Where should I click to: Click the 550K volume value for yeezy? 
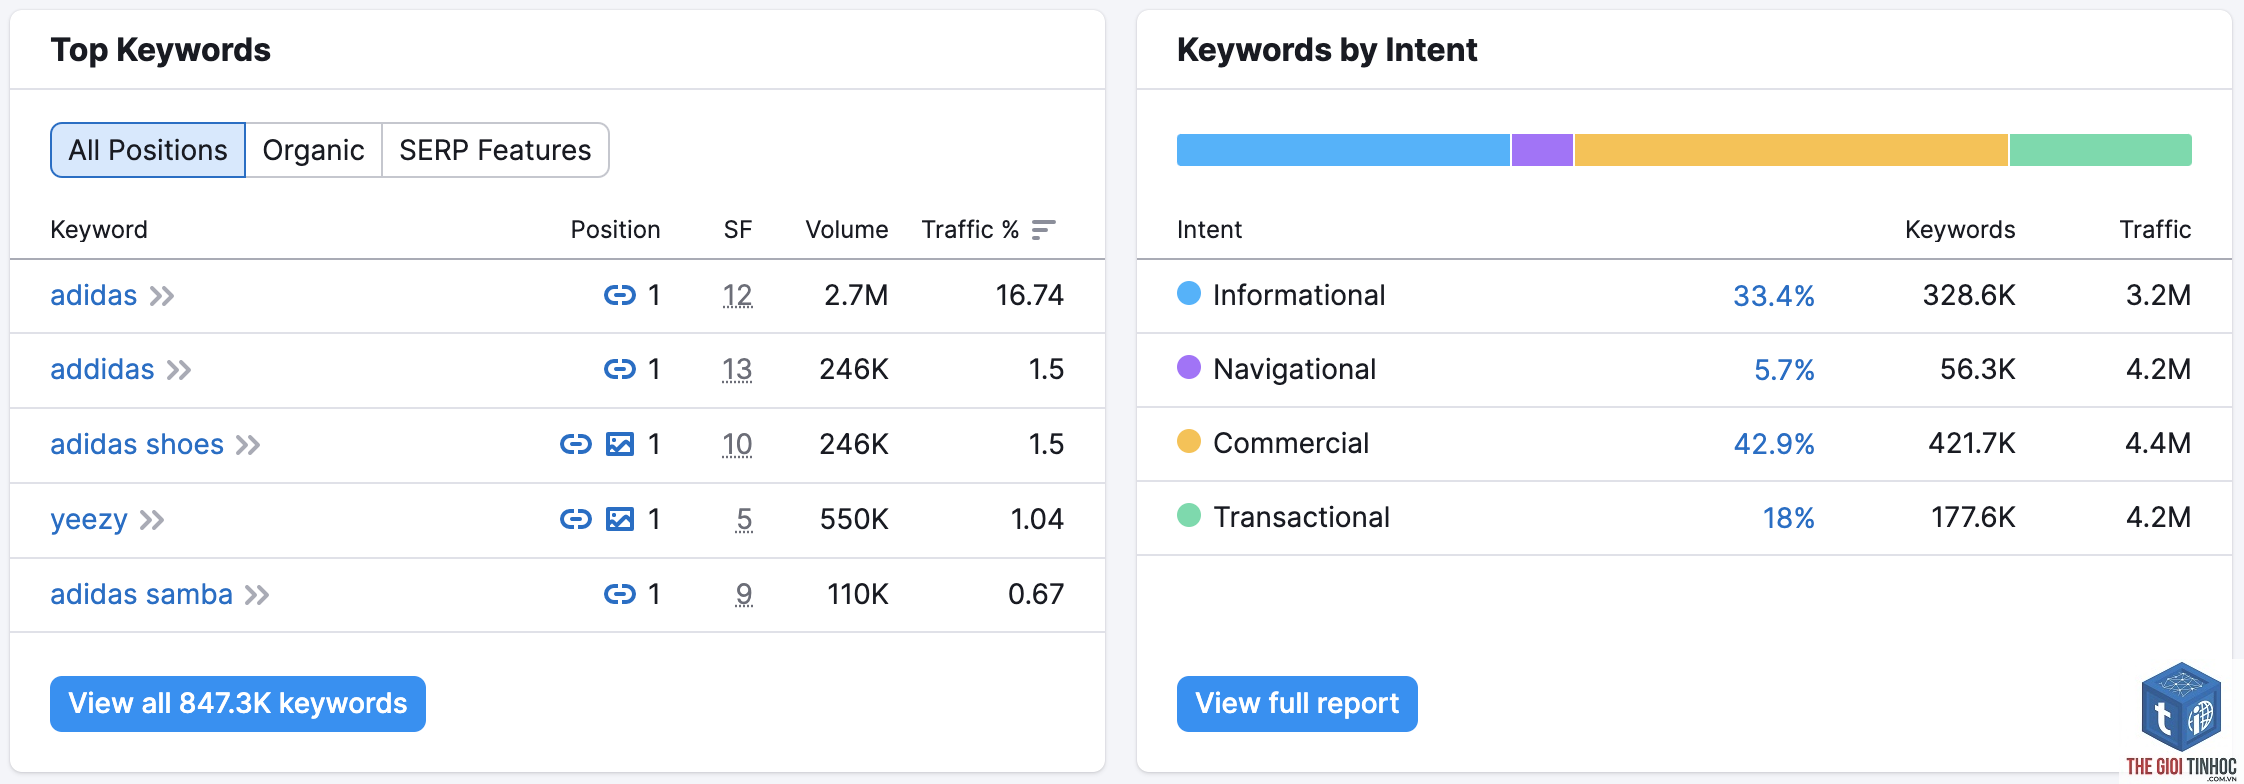click(x=854, y=519)
